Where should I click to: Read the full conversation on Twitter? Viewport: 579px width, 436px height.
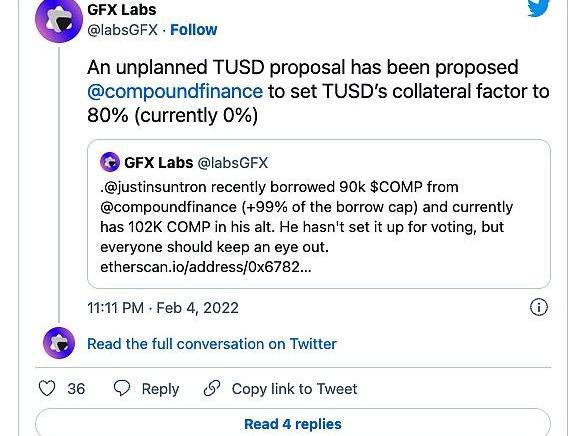coord(212,344)
